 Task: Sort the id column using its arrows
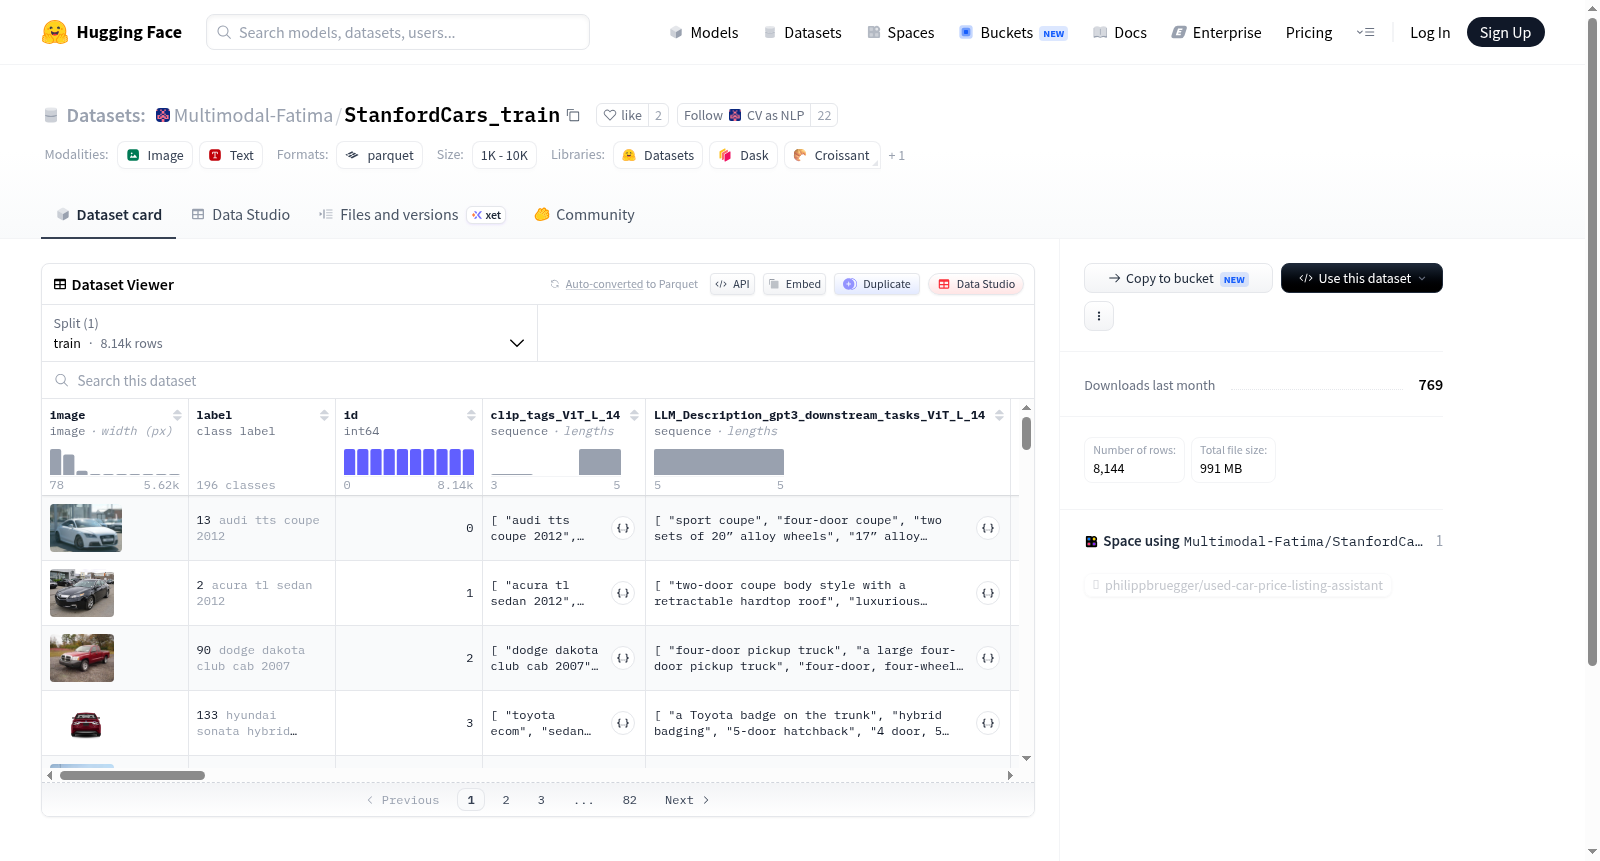point(471,415)
